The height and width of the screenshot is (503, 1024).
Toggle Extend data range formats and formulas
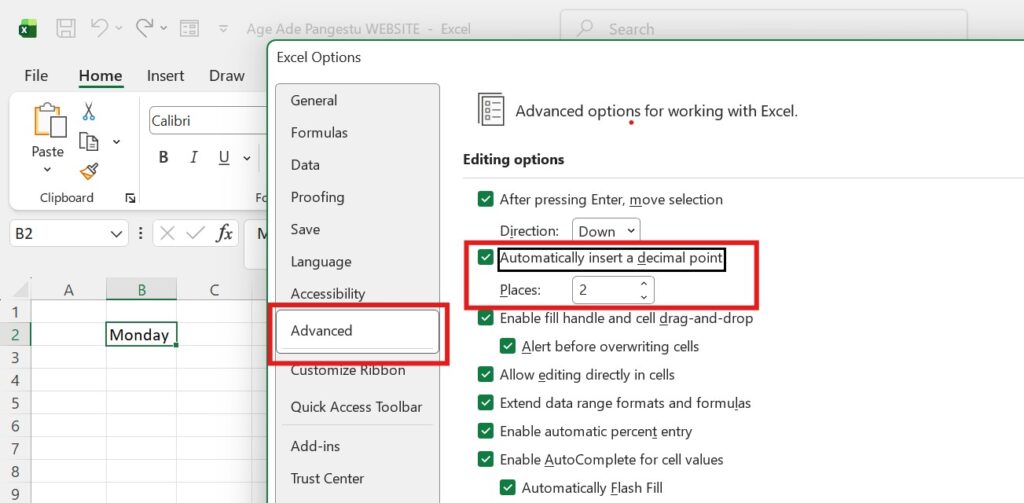(x=485, y=403)
